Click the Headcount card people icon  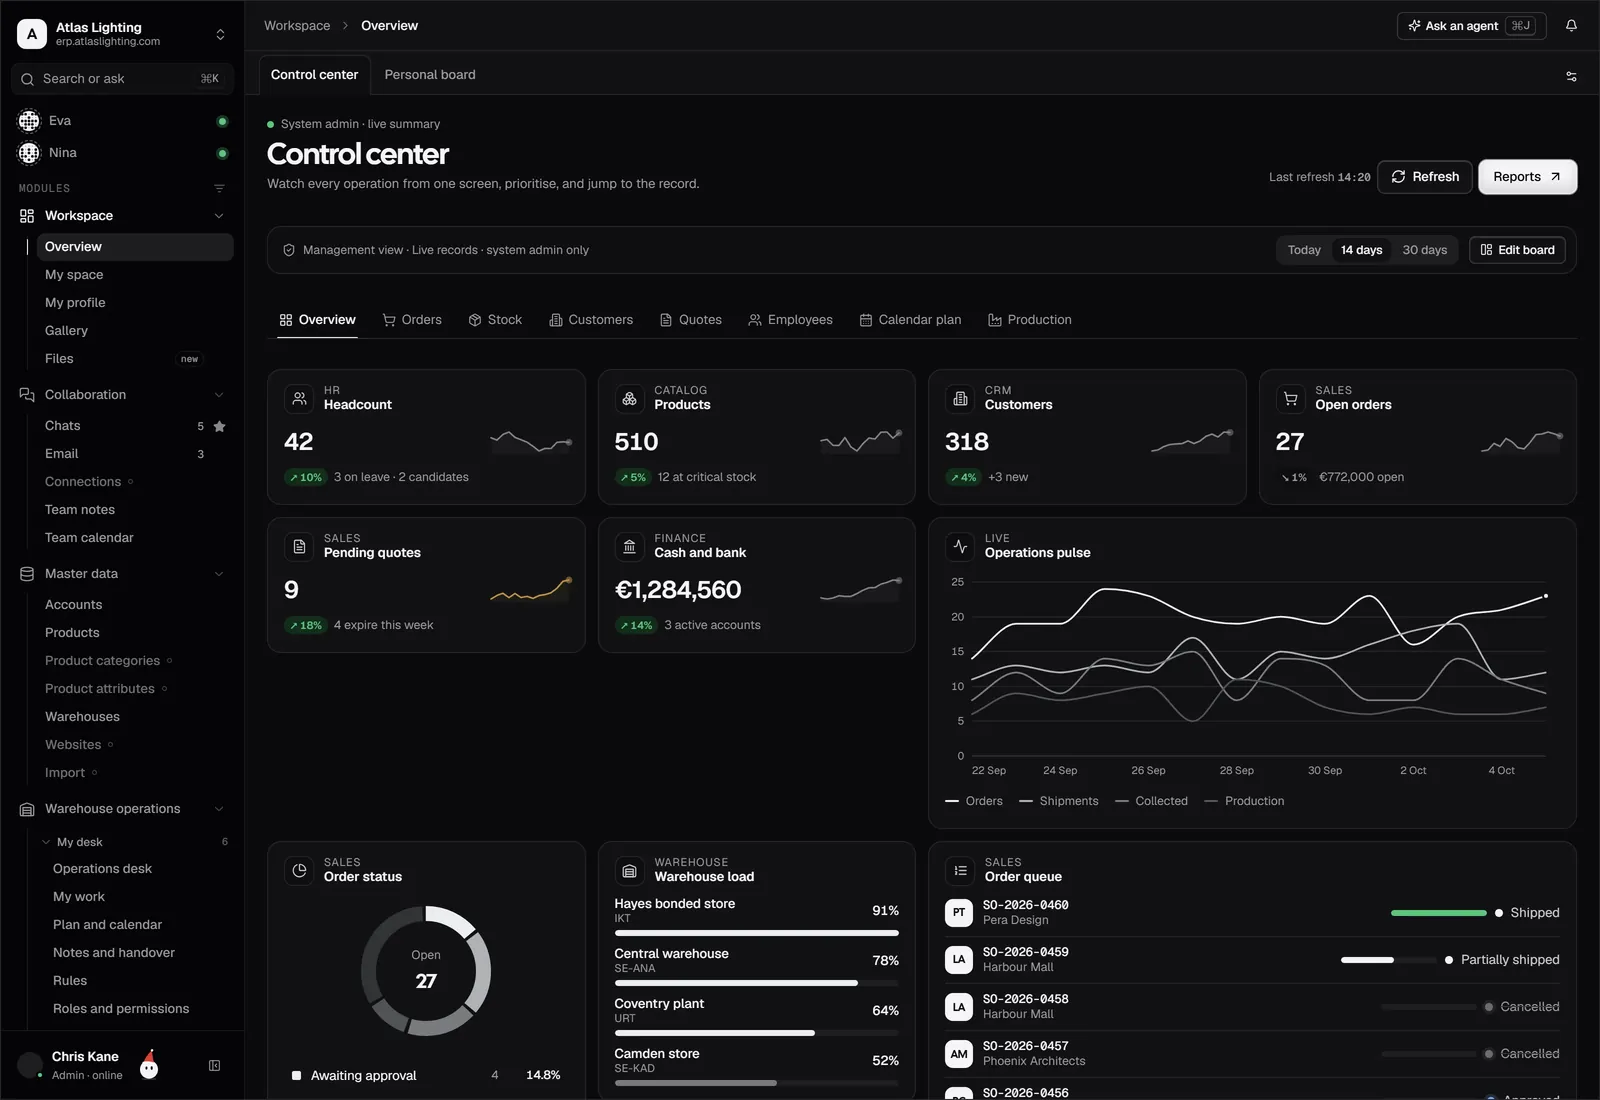click(x=299, y=398)
